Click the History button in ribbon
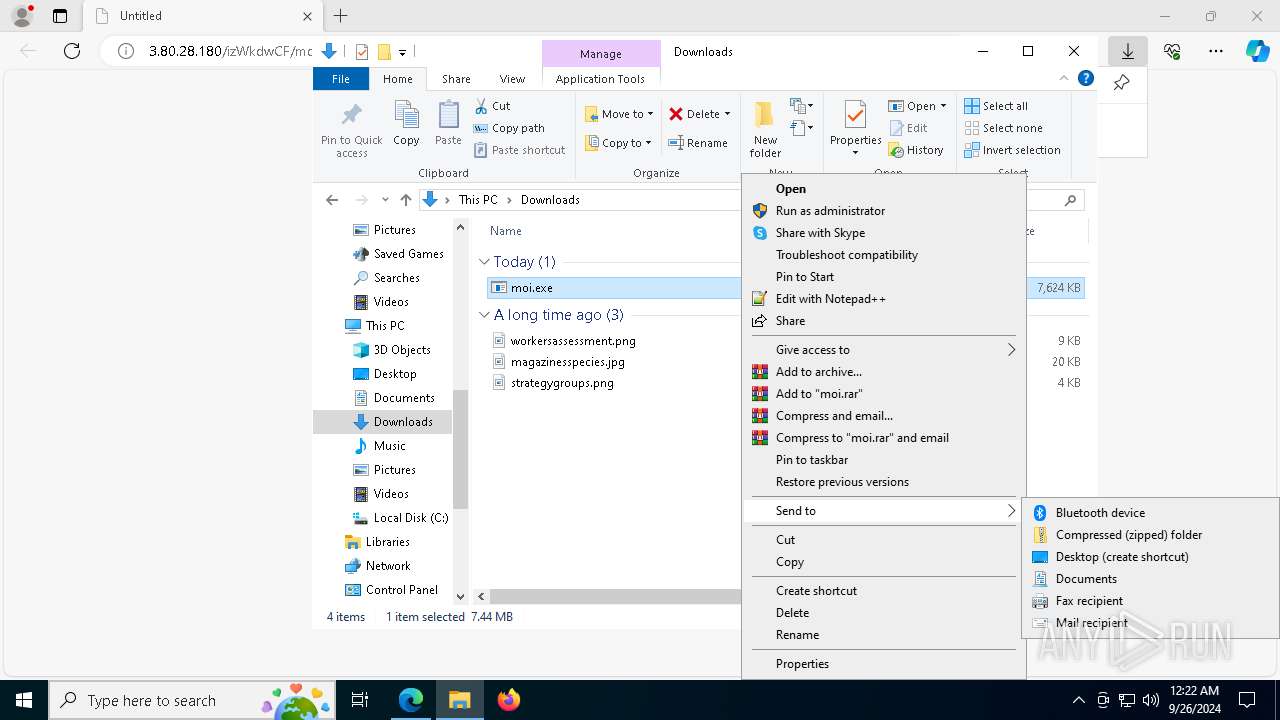Image resolution: width=1280 pixels, height=720 pixels. point(916,150)
